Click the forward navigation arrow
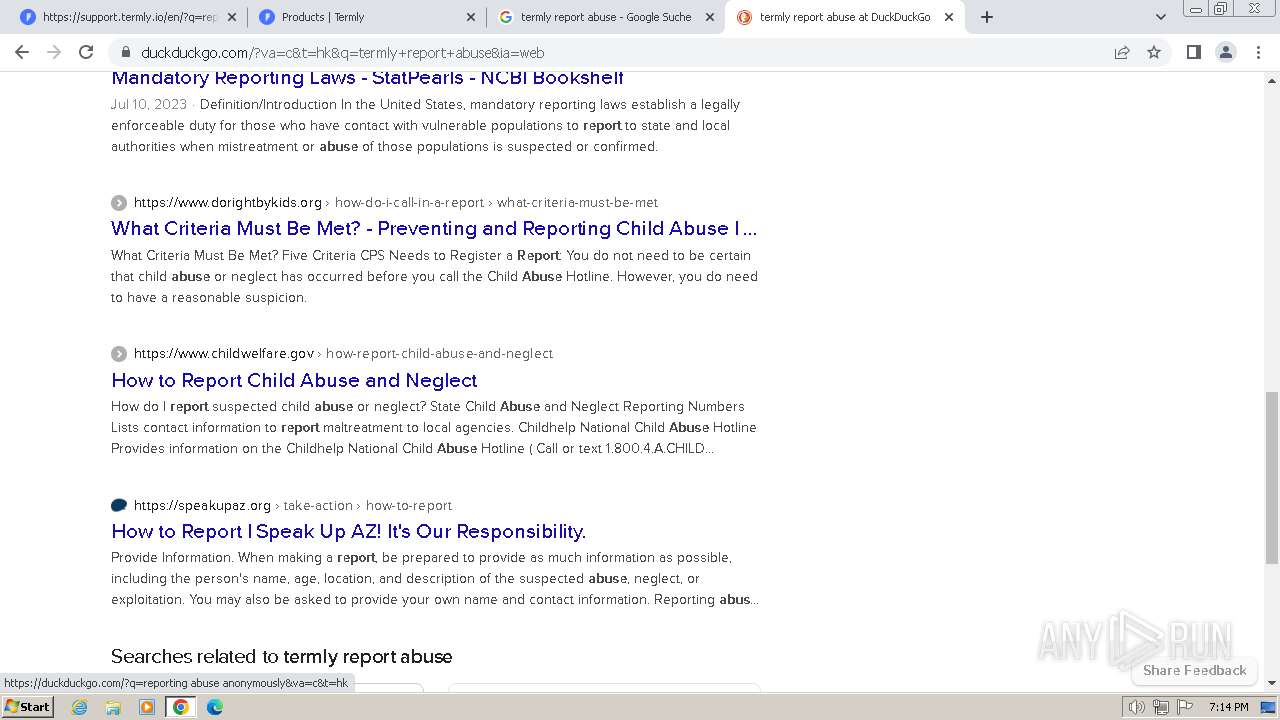 tap(54, 52)
